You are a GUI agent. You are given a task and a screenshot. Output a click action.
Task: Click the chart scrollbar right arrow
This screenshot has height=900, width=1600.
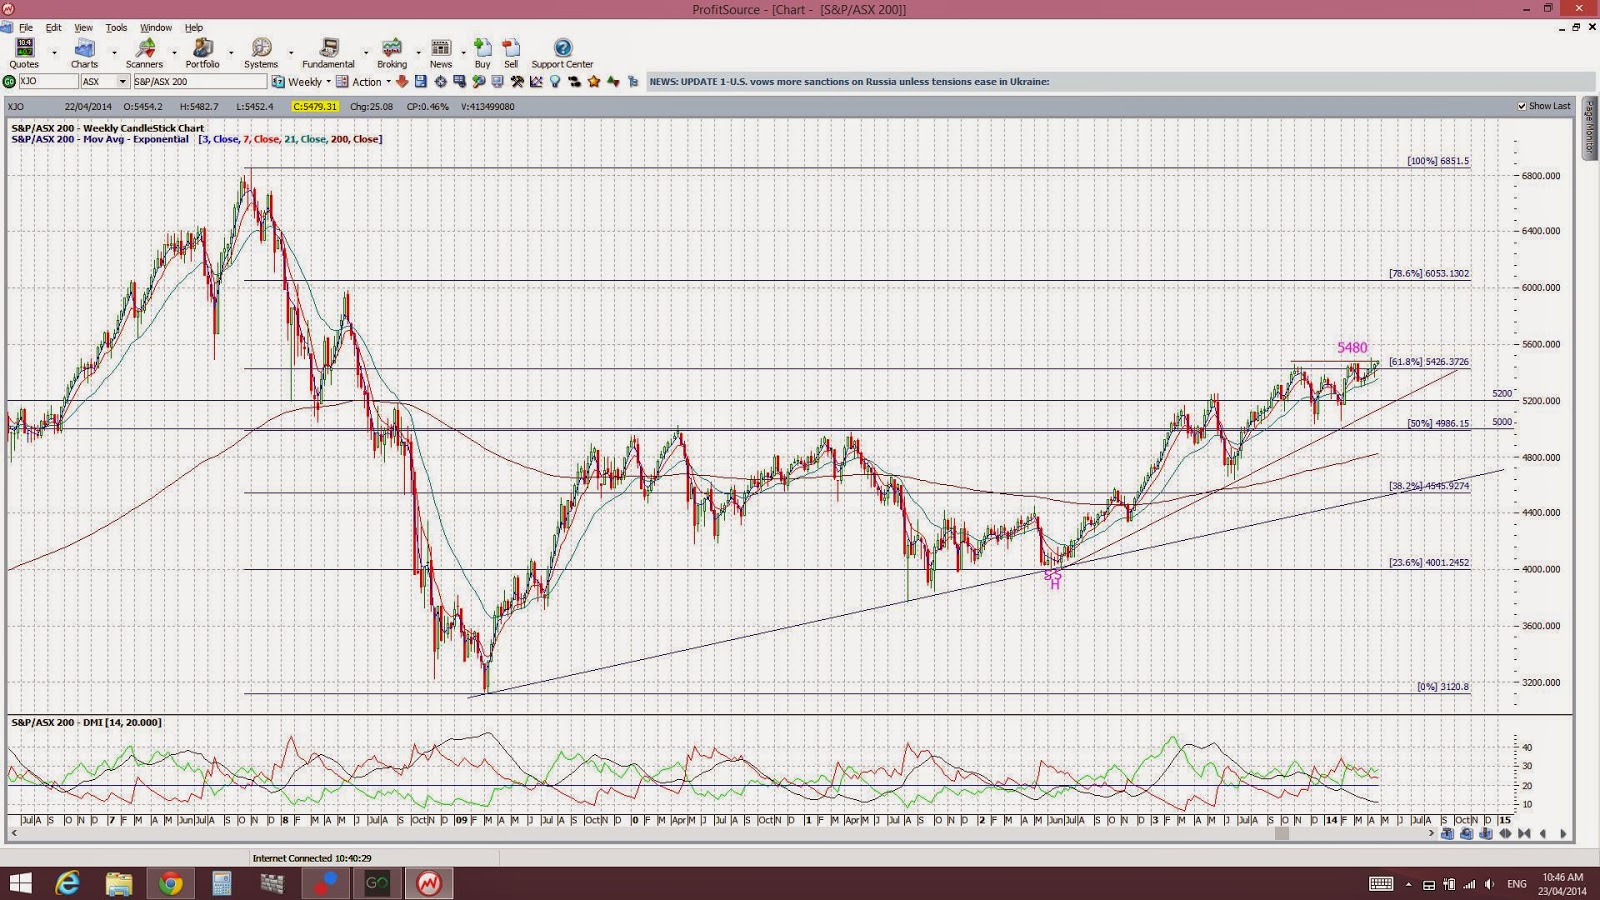coord(1431,833)
